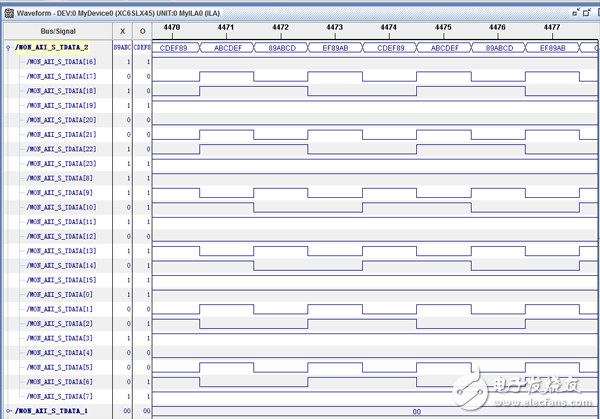This screenshot has width=600, height=419.
Task: Select signal MON_AXI_S_TDATA[12]
Action: (x=61, y=236)
